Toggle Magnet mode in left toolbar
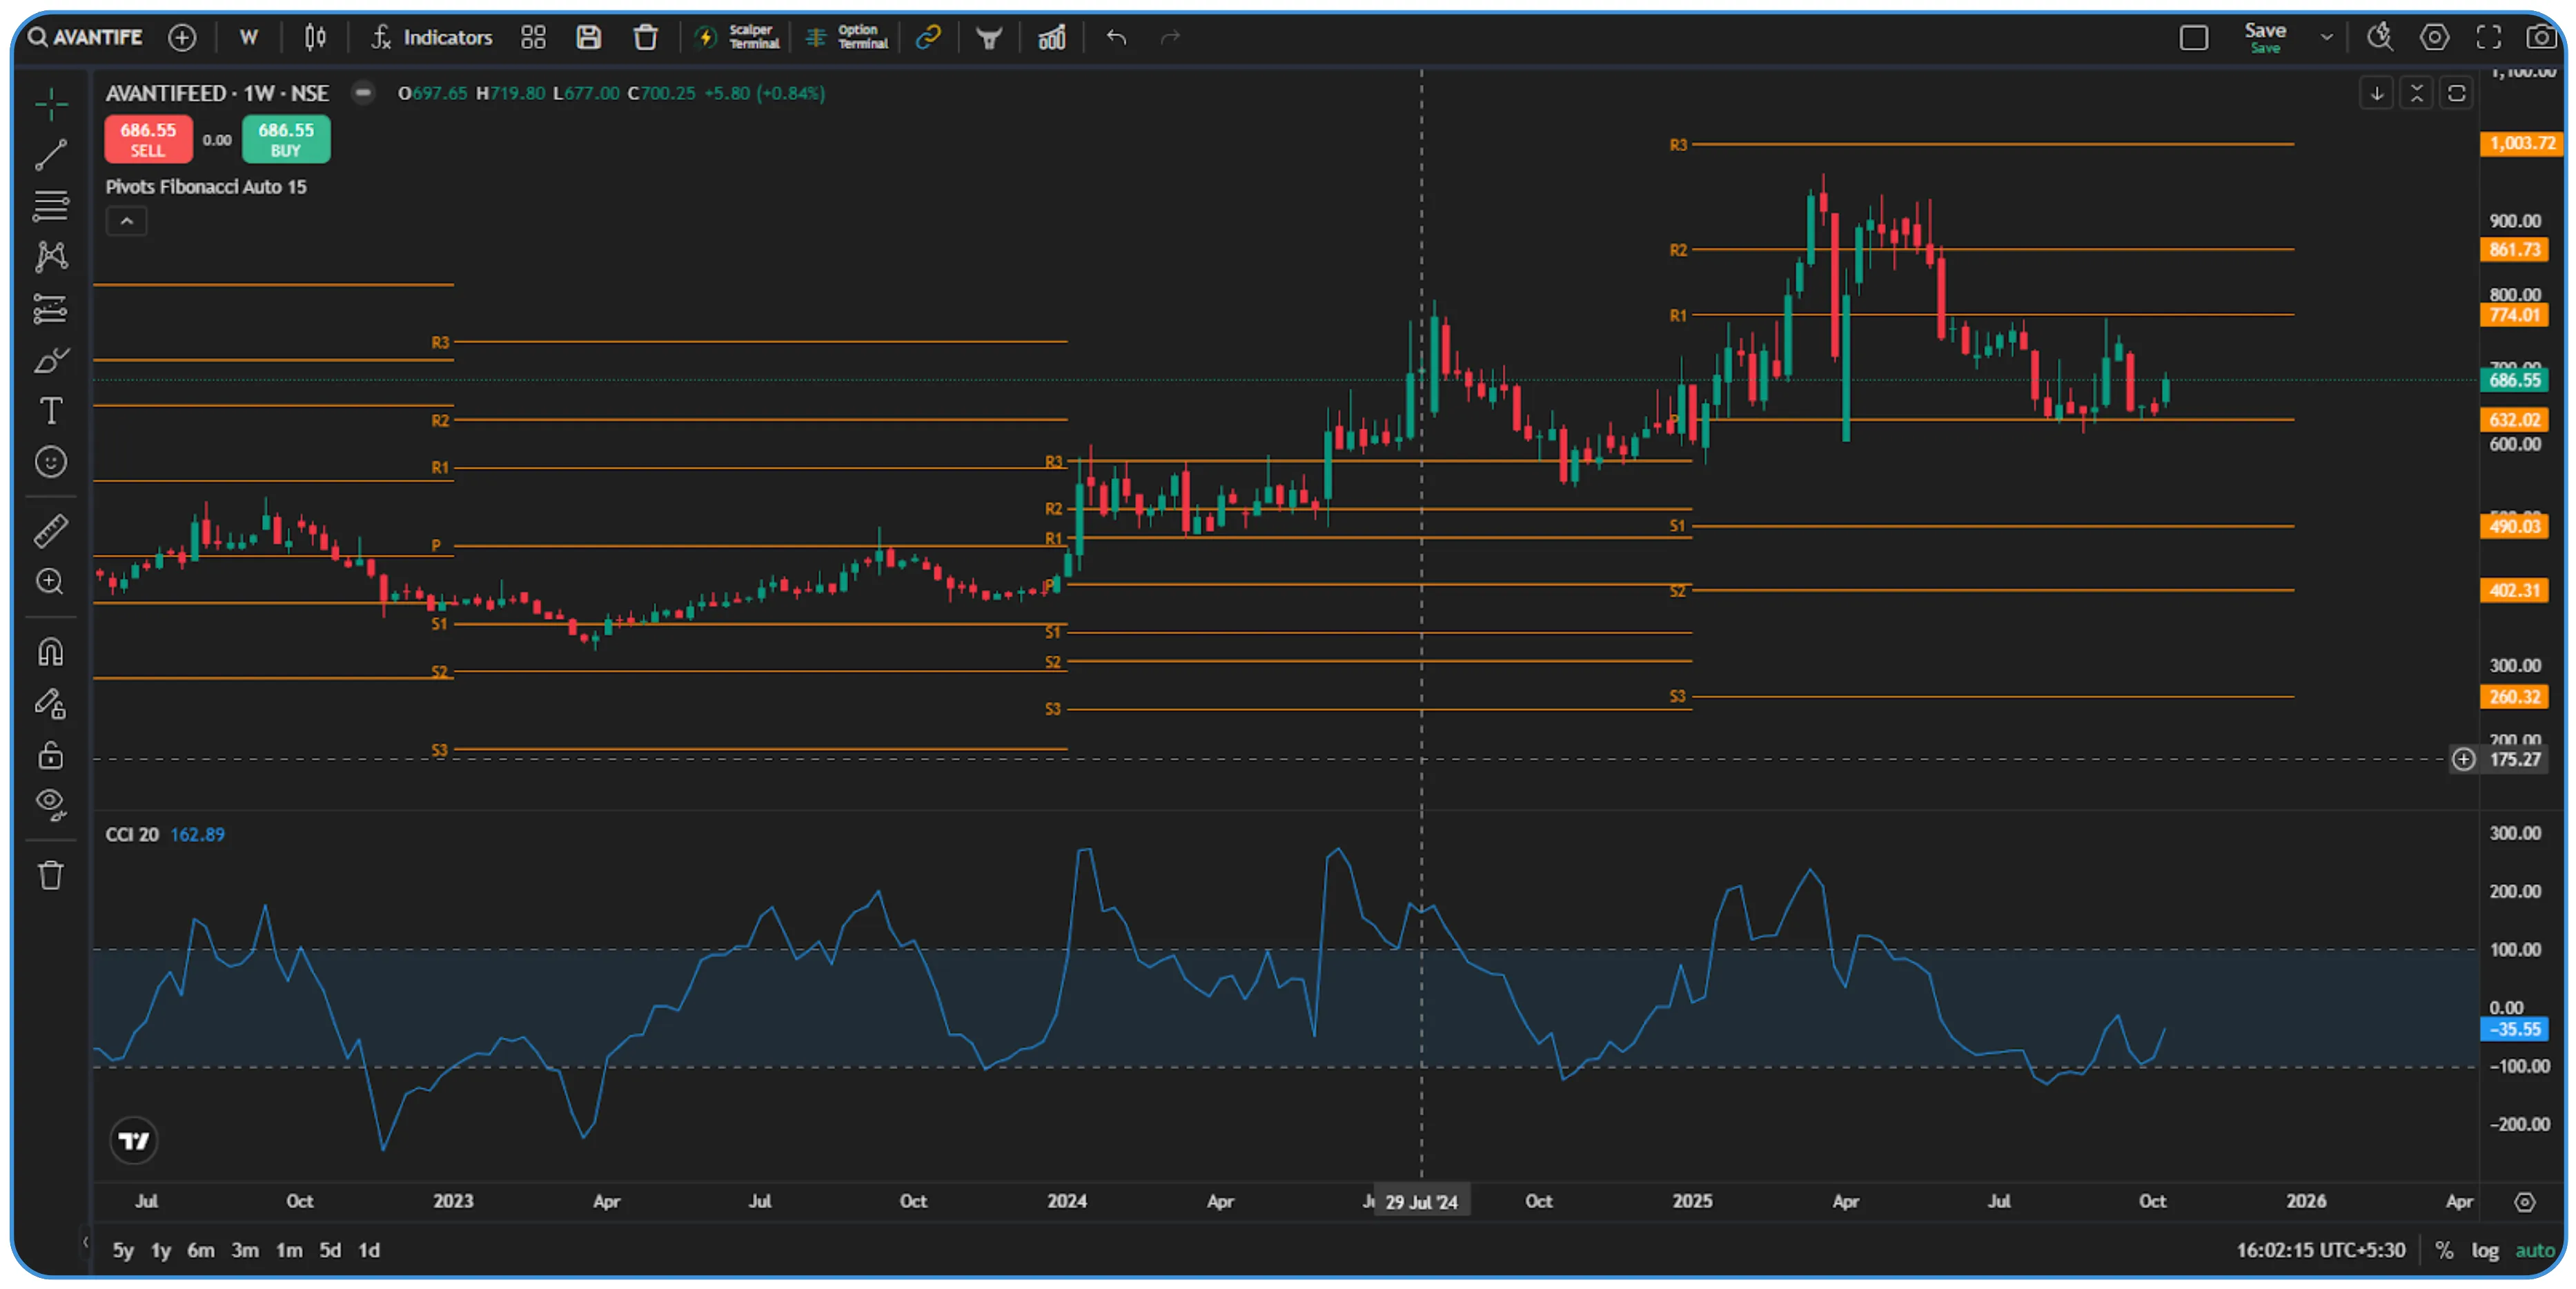Screen dimensions: 2576x1289 (51, 652)
